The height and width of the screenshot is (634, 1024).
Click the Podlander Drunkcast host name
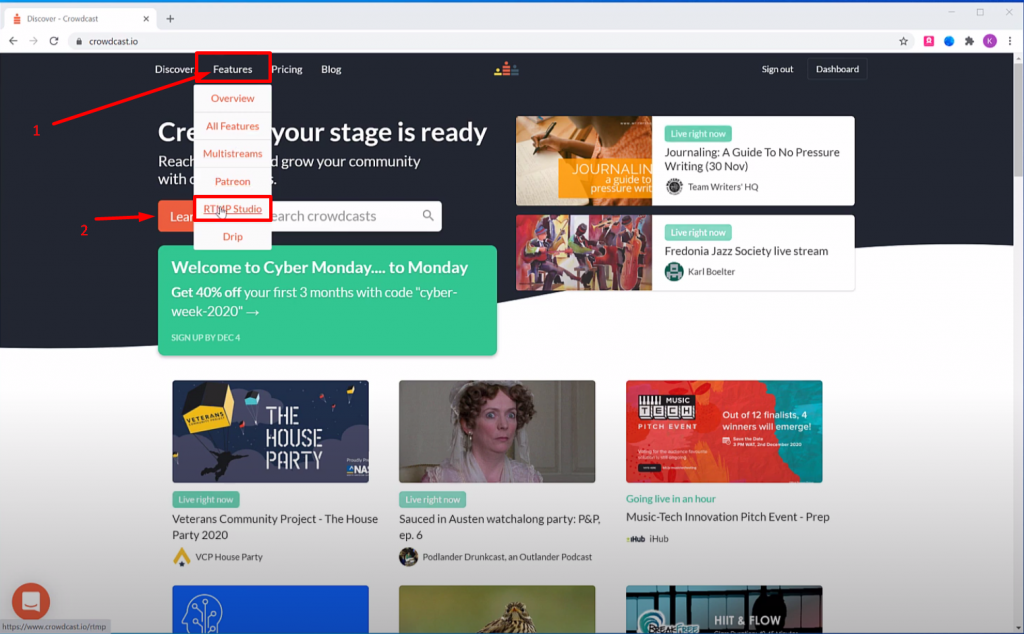click(507, 557)
